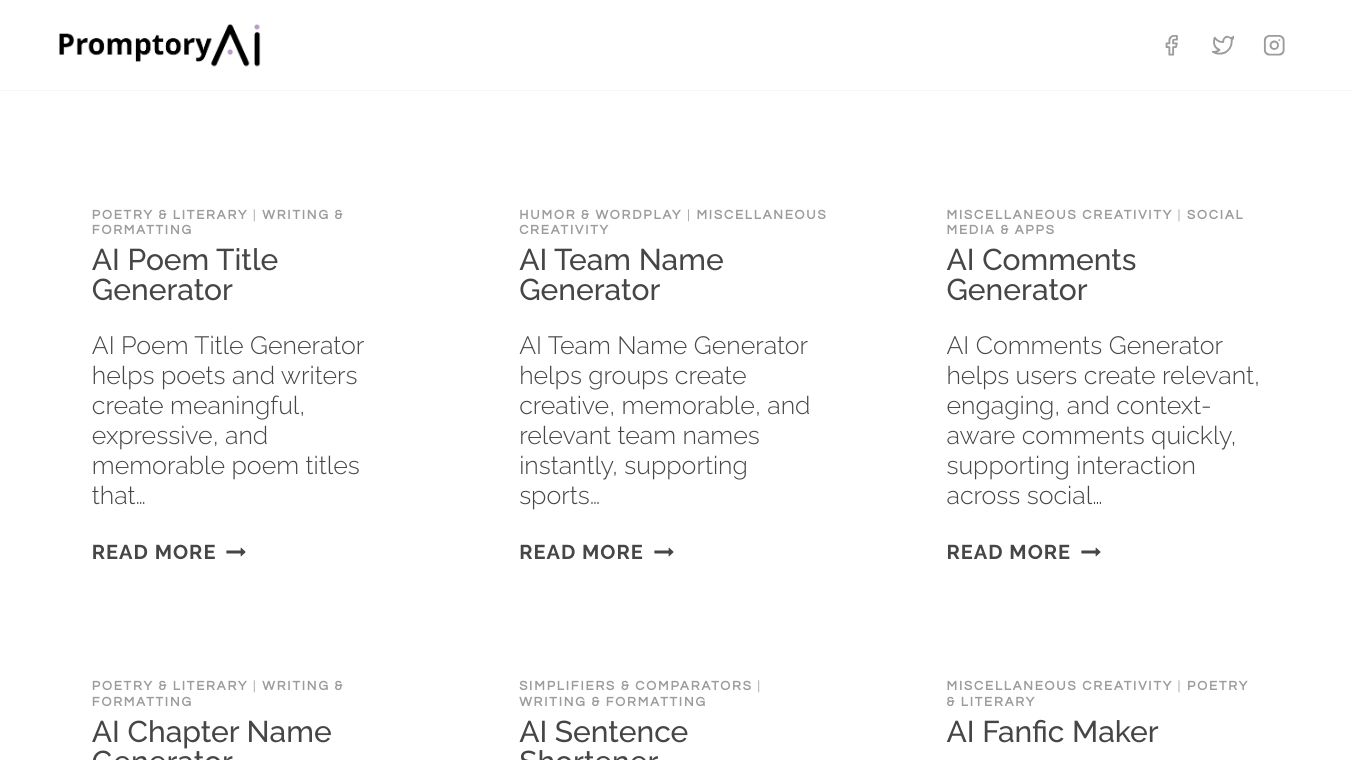The image size is (1352, 760).
Task: Open AI Team Name Generator heading
Action: 621,274
